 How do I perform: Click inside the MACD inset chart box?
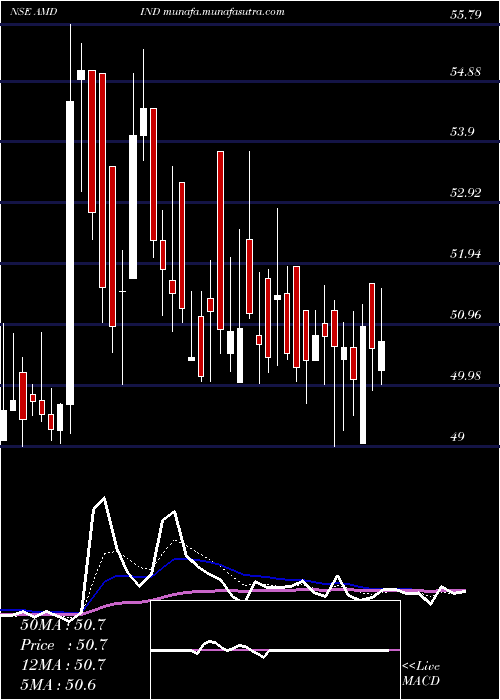pos(275,650)
